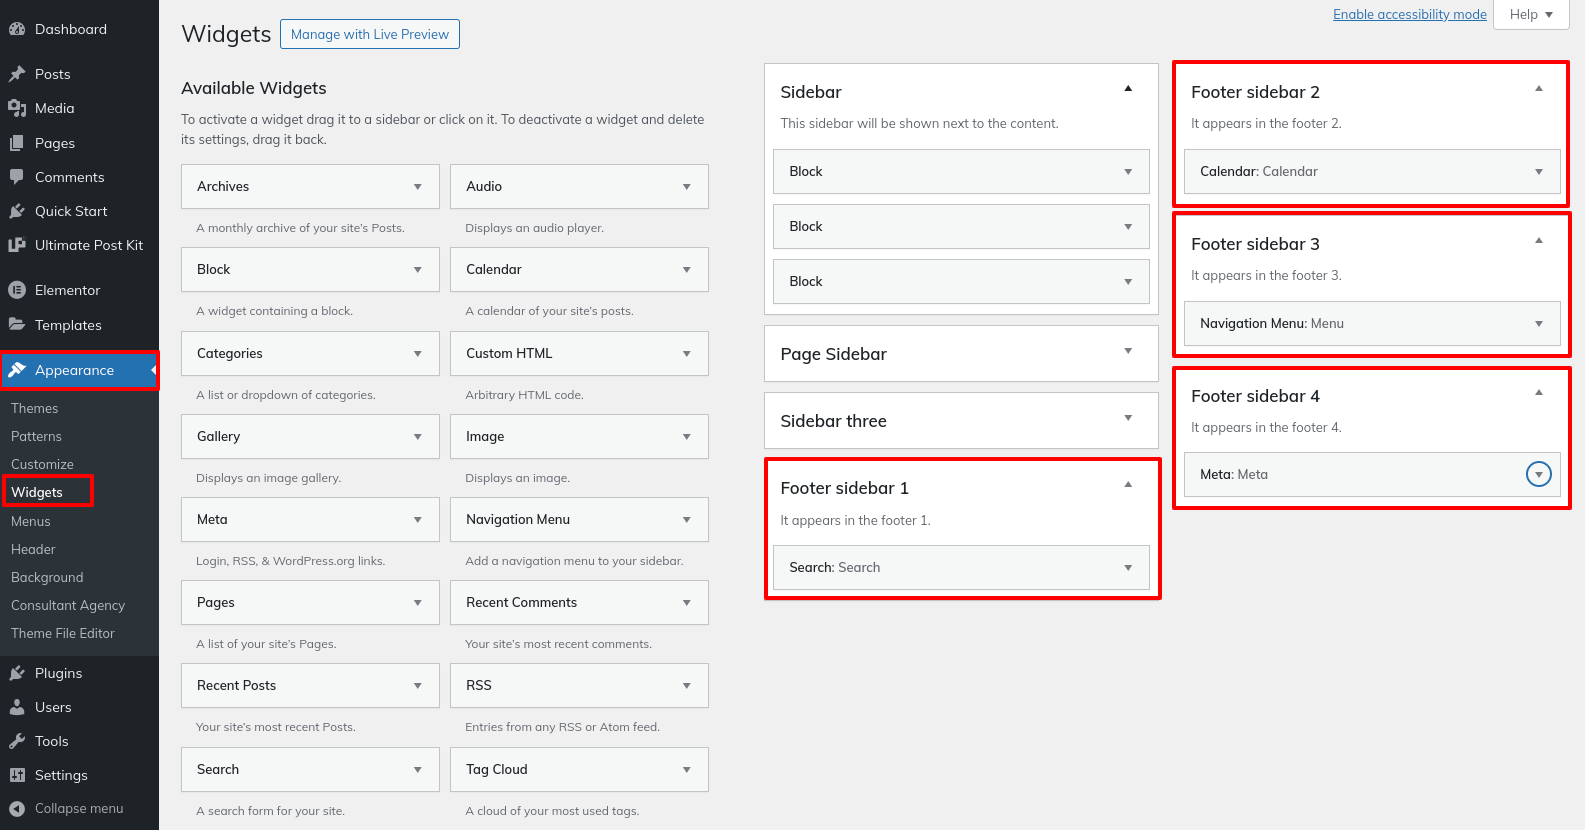Screen dimensions: 1585x830
Task: Open the Help tab at top right
Action: [1530, 14]
